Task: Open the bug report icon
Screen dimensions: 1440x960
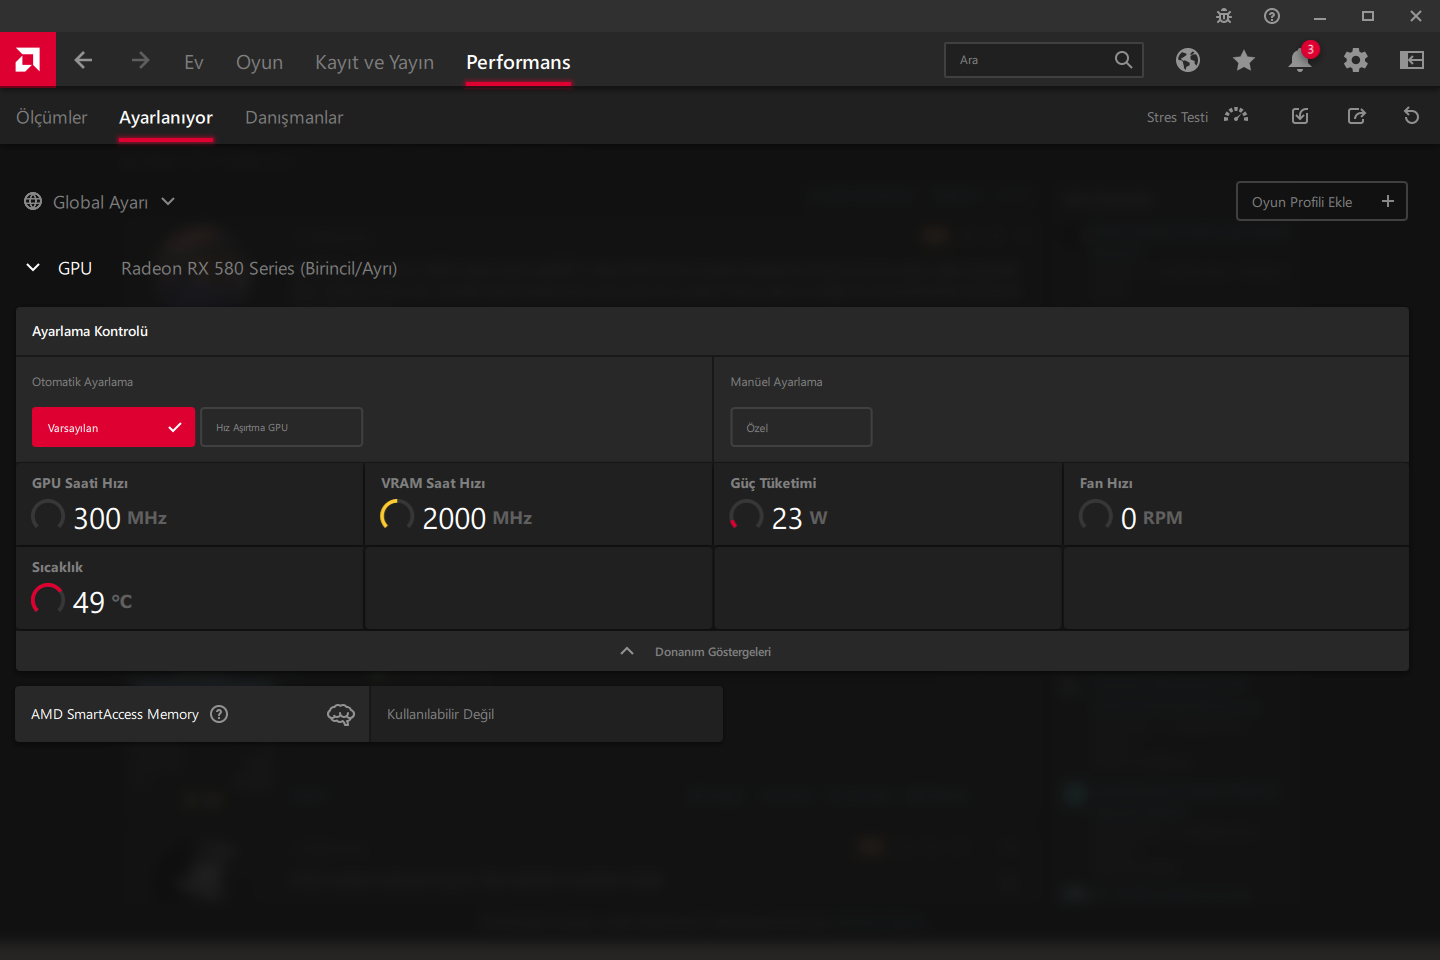Action: 1224,16
